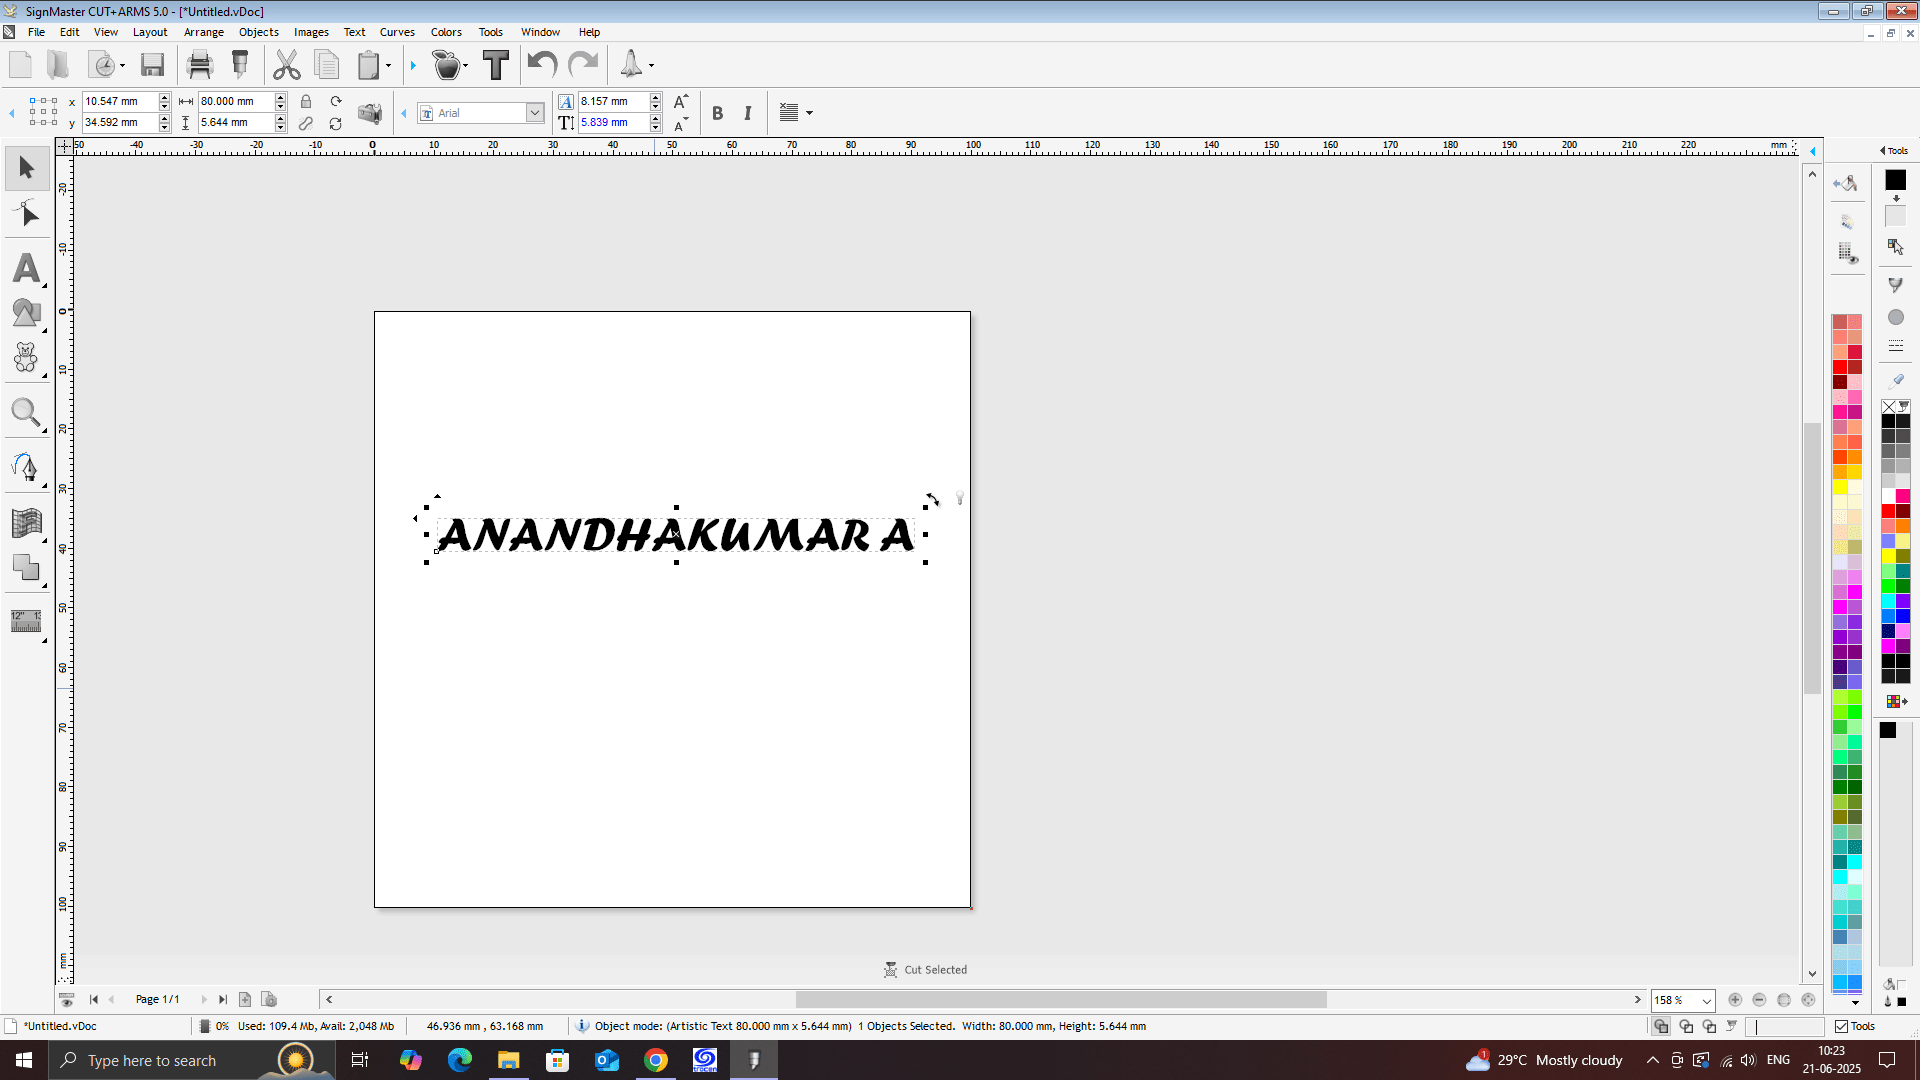Toggle Italic text formatting
The height and width of the screenshot is (1080, 1920).
tap(747, 113)
